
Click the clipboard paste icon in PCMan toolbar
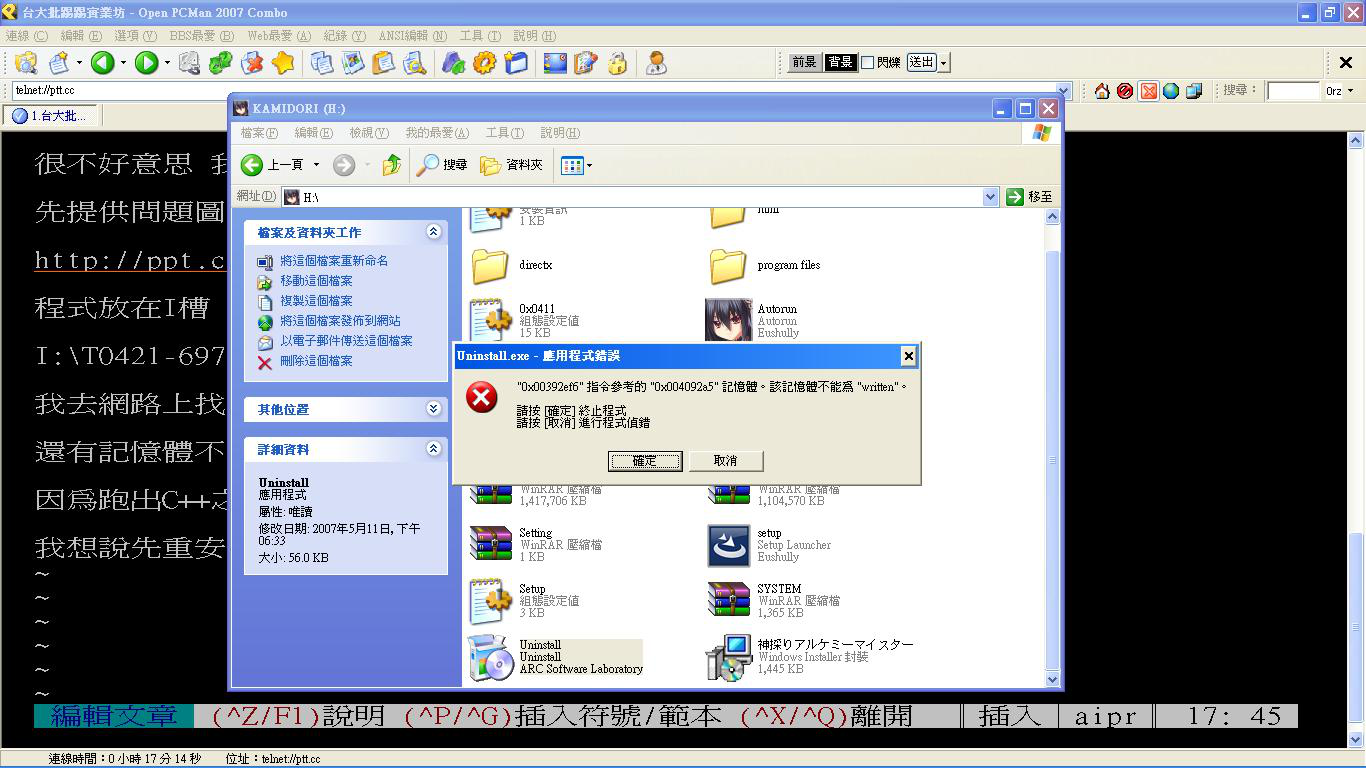[x=383, y=63]
